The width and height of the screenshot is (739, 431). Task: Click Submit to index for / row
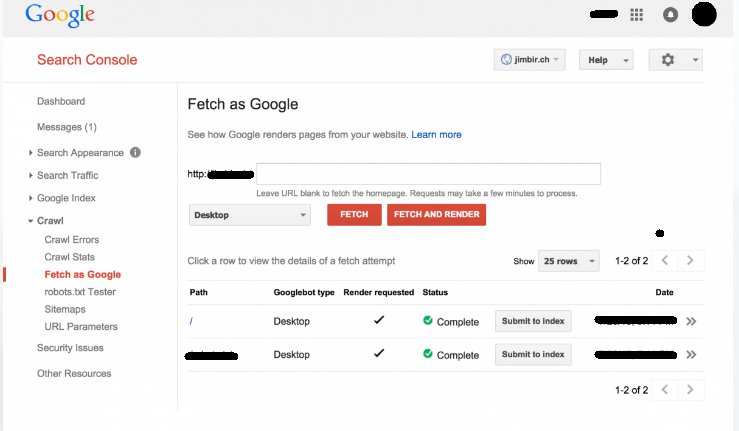533,321
